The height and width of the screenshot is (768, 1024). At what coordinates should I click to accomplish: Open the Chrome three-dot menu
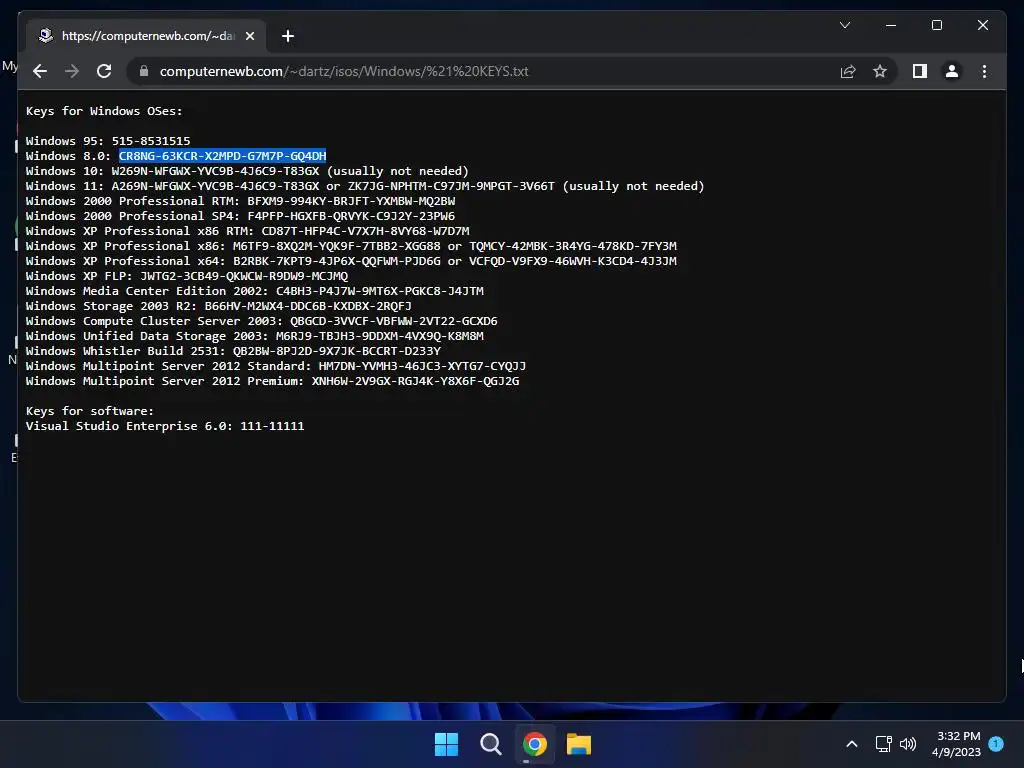(984, 71)
